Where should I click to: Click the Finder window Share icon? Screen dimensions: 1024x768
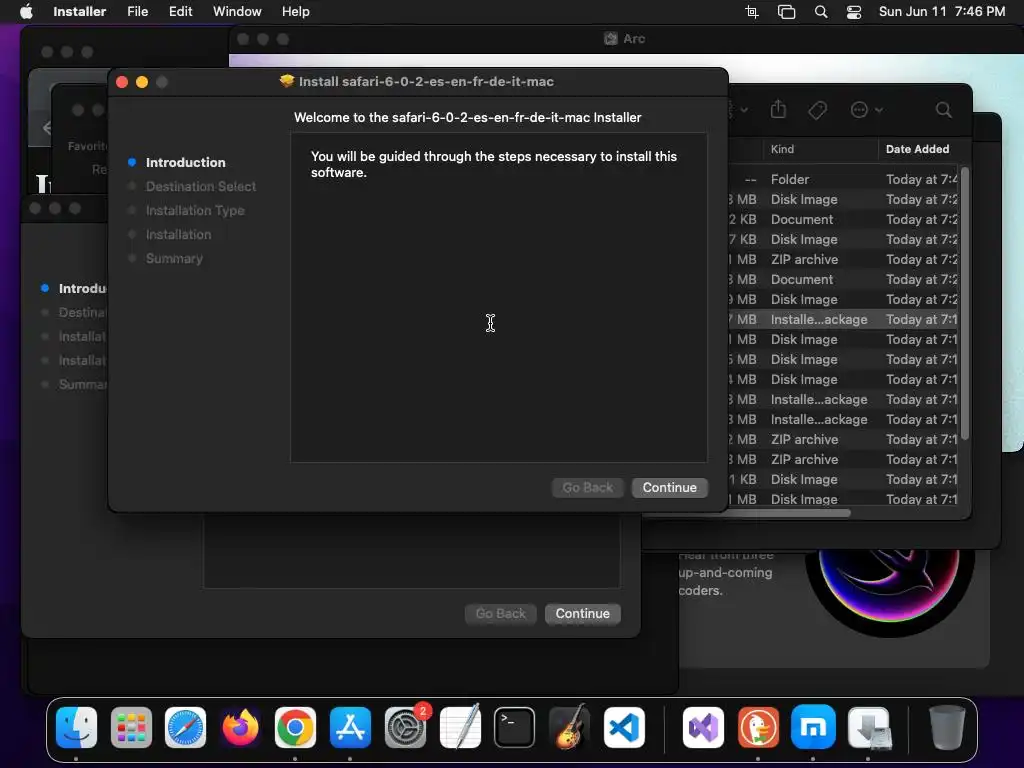(778, 109)
